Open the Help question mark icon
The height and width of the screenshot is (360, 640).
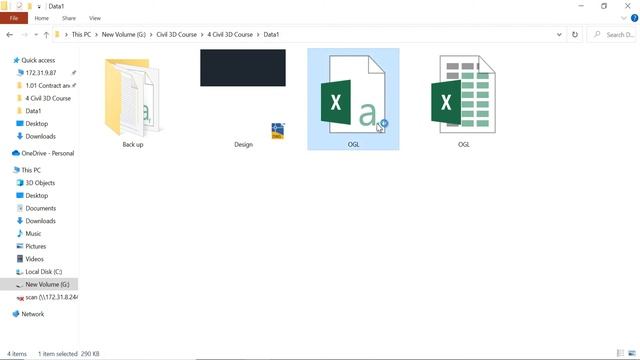634,18
